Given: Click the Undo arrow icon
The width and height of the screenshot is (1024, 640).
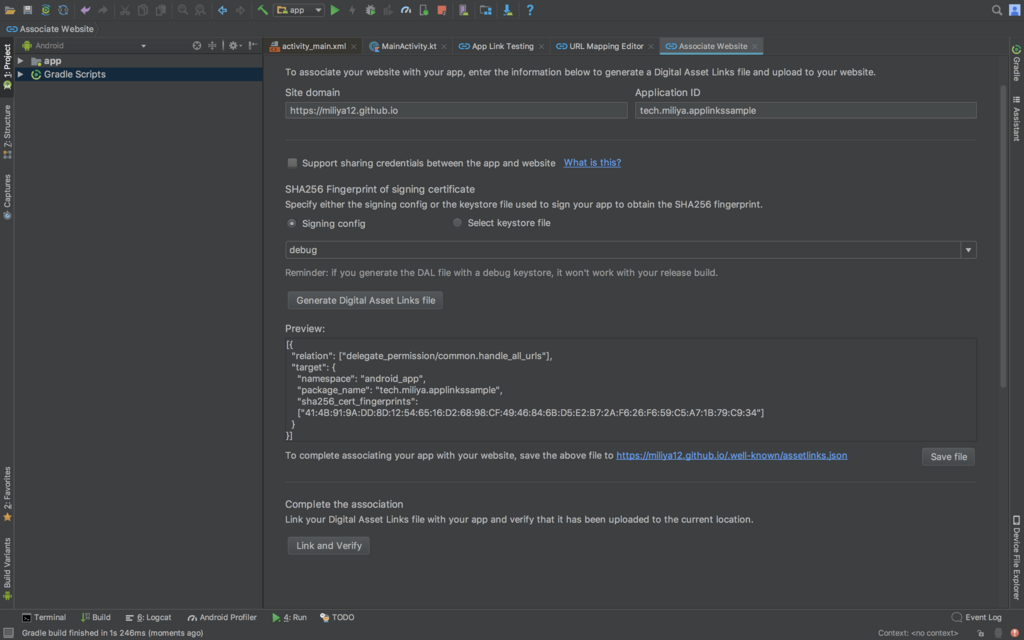Looking at the screenshot, I should click(86, 10).
